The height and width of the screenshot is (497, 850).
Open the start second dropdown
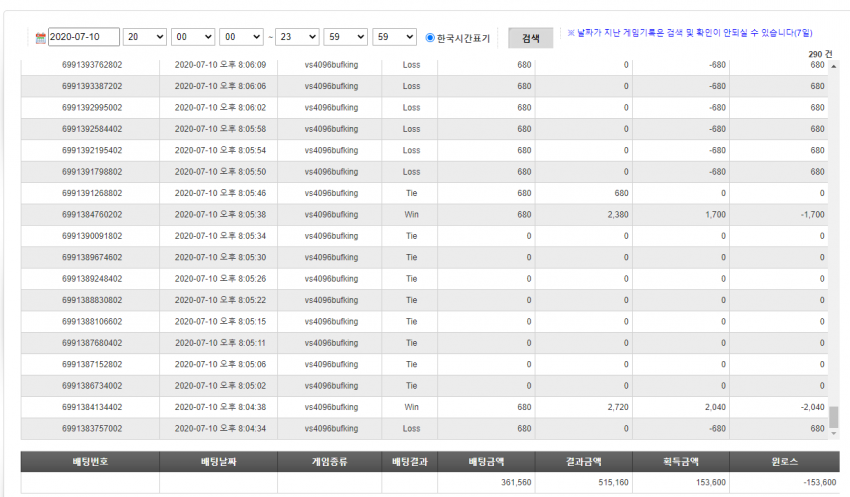(241, 37)
